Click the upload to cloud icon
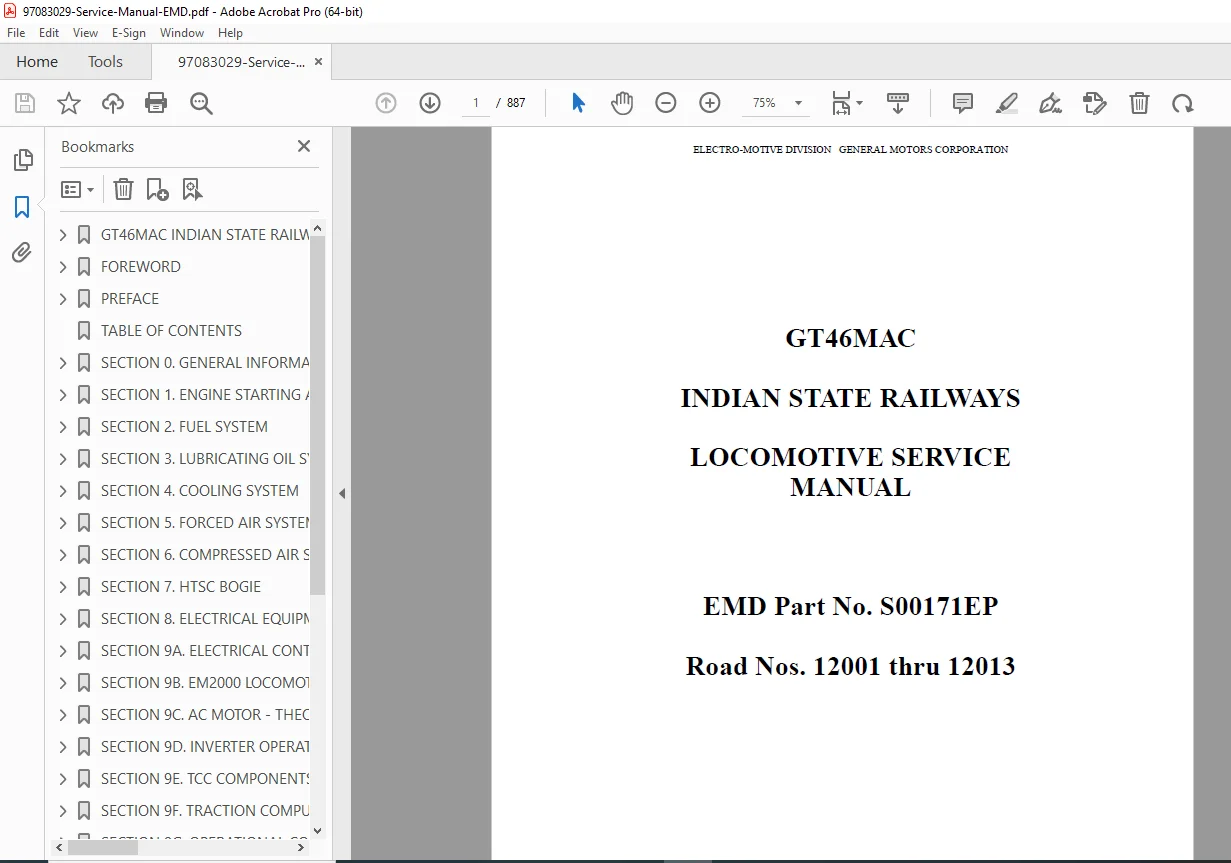Screen dimensions: 1231x863 tap(113, 103)
